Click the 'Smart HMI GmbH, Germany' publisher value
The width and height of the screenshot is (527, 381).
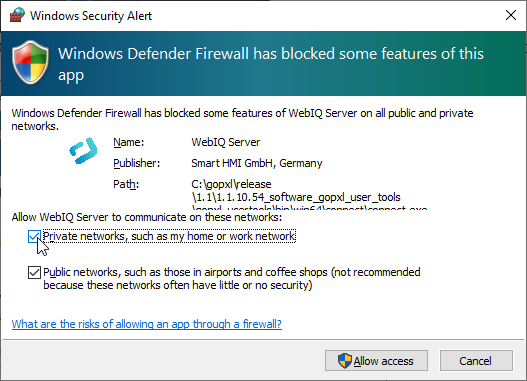click(257, 163)
